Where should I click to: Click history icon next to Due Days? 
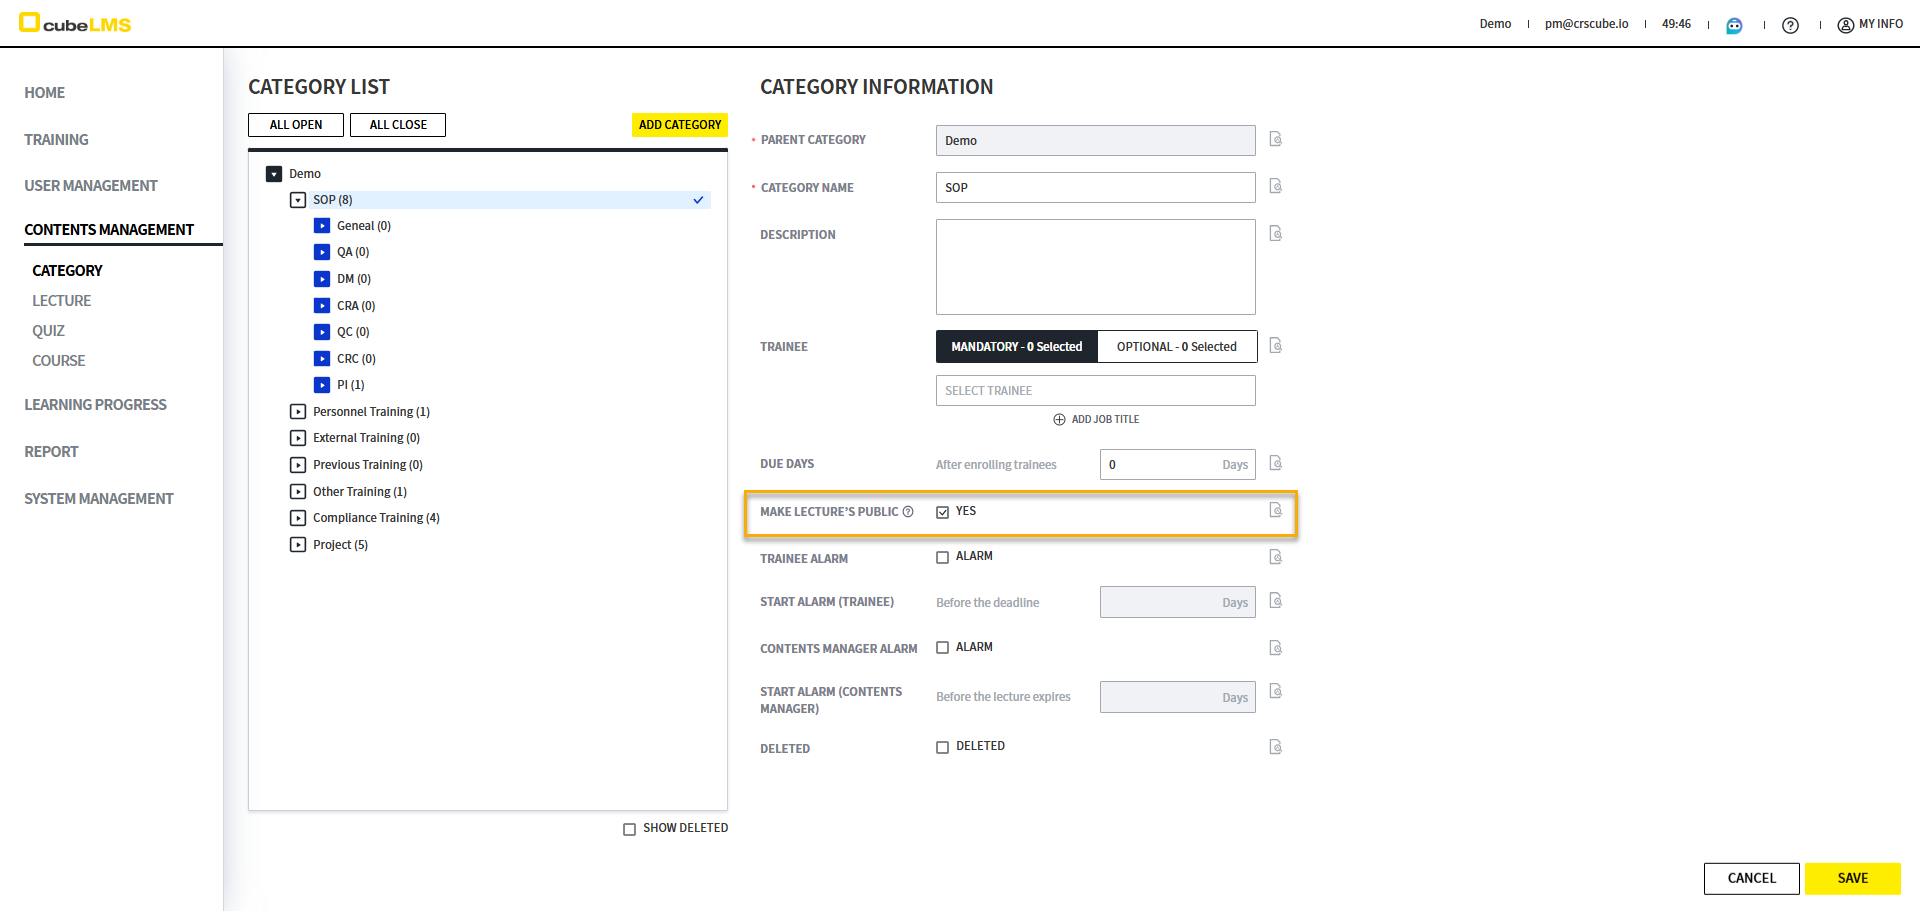[x=1275, y=463]
